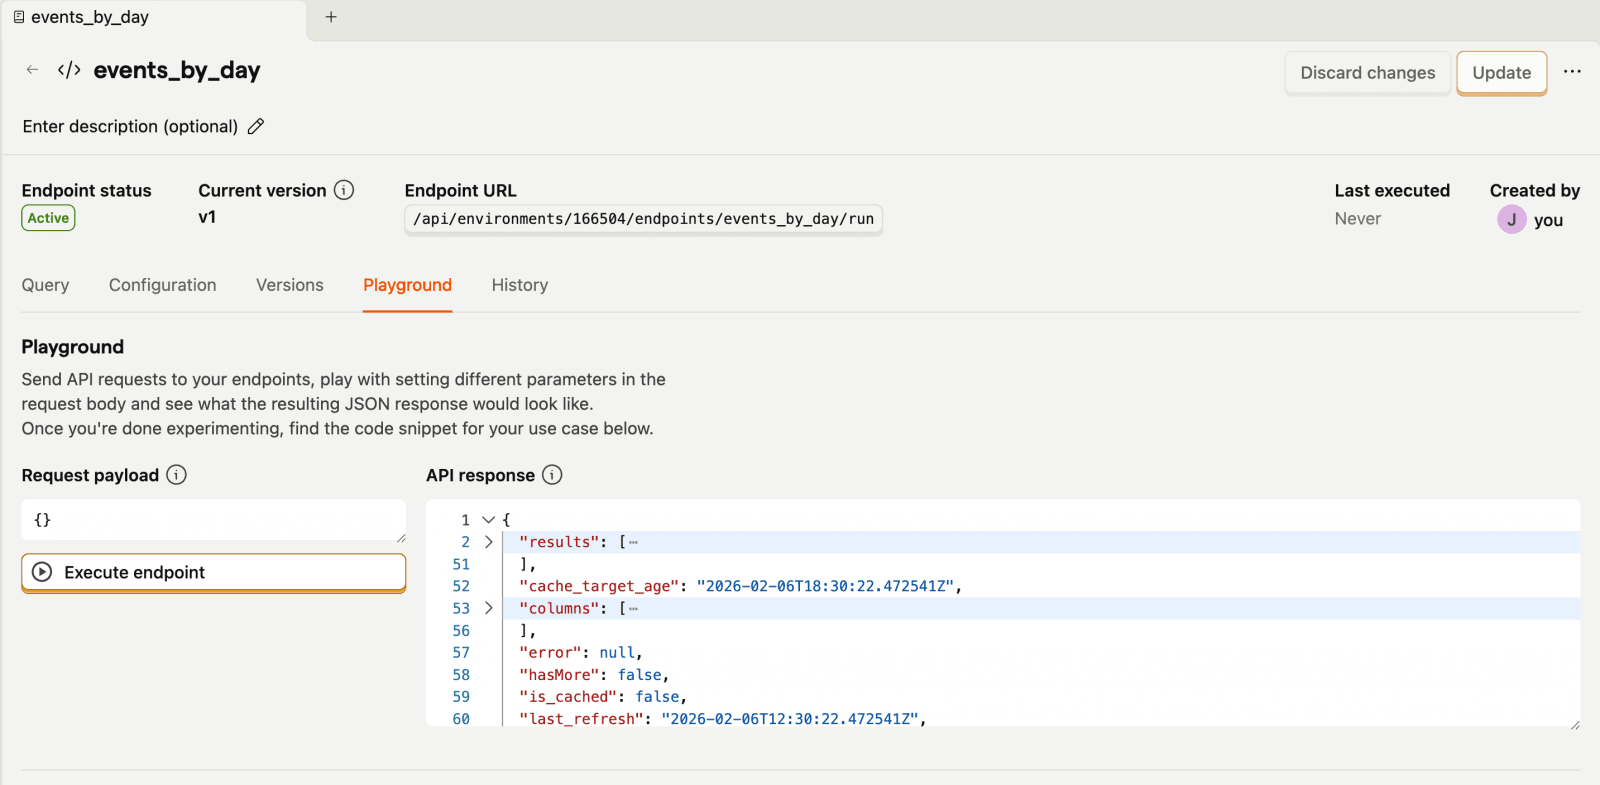
Task: Grab the Request payload resize handle
Action: [x=401, y=537]
